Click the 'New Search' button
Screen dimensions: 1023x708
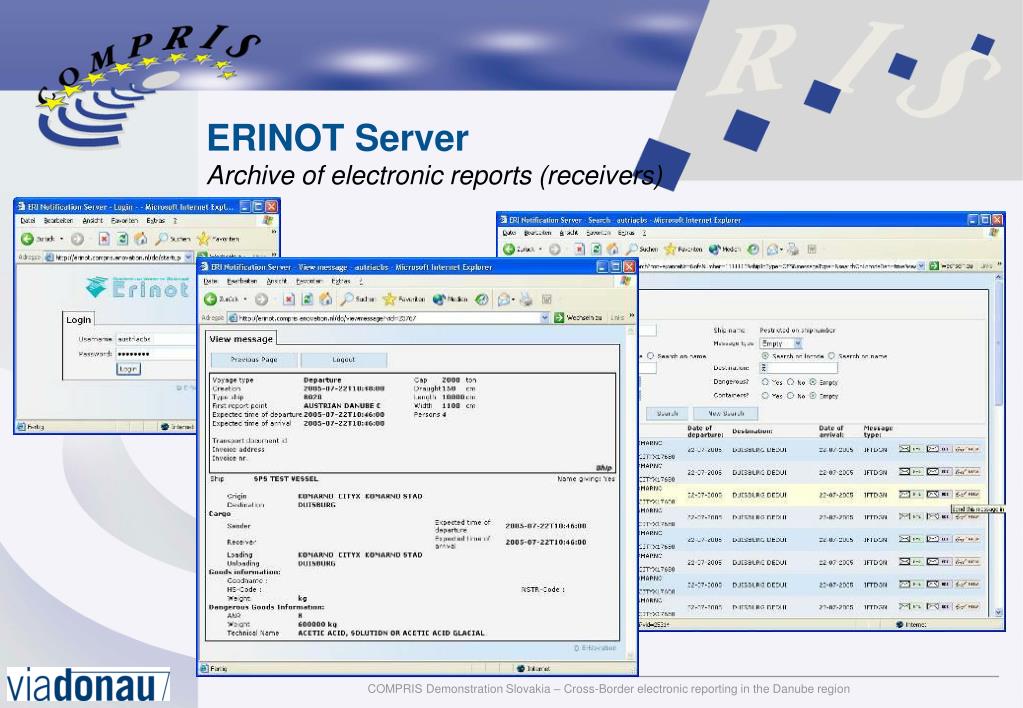726,413
